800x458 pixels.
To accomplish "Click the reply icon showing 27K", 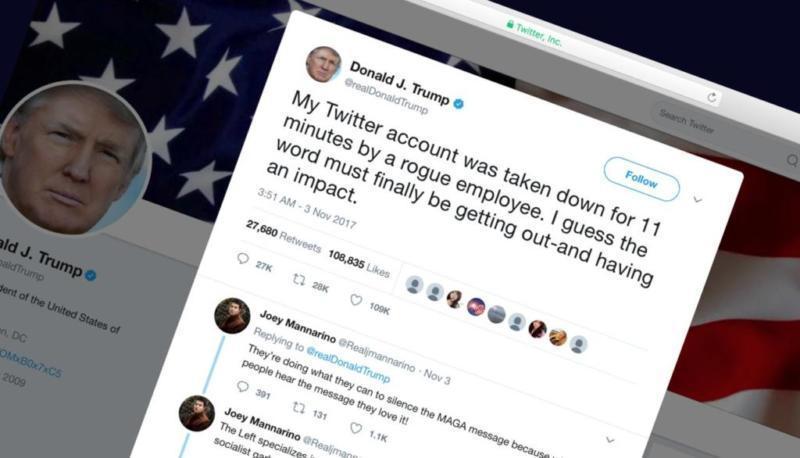I will (243, 259).
